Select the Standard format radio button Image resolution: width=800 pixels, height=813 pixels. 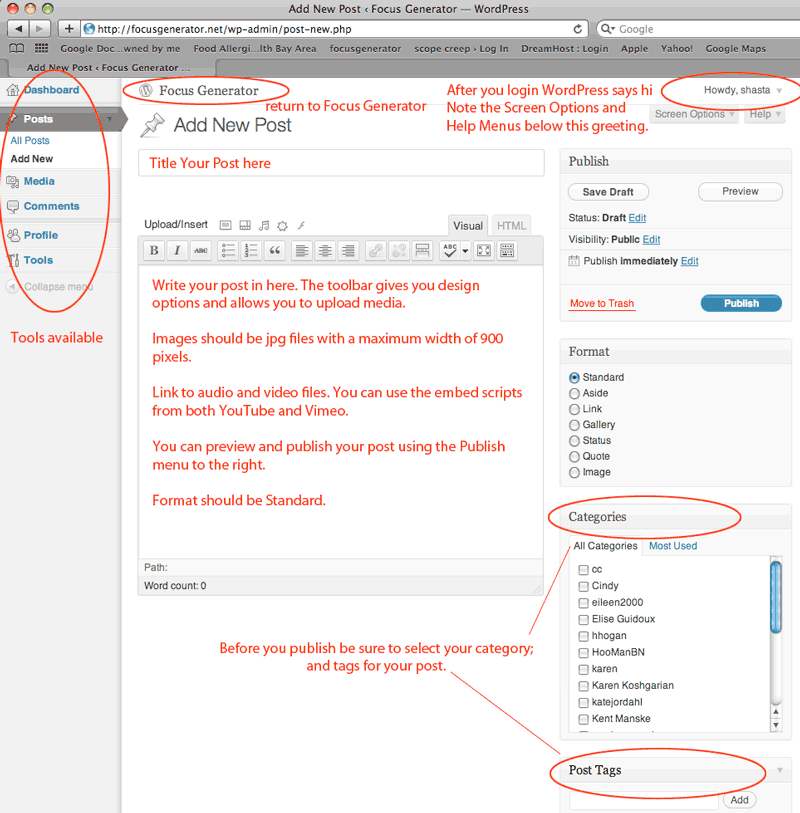coord(574,377)
